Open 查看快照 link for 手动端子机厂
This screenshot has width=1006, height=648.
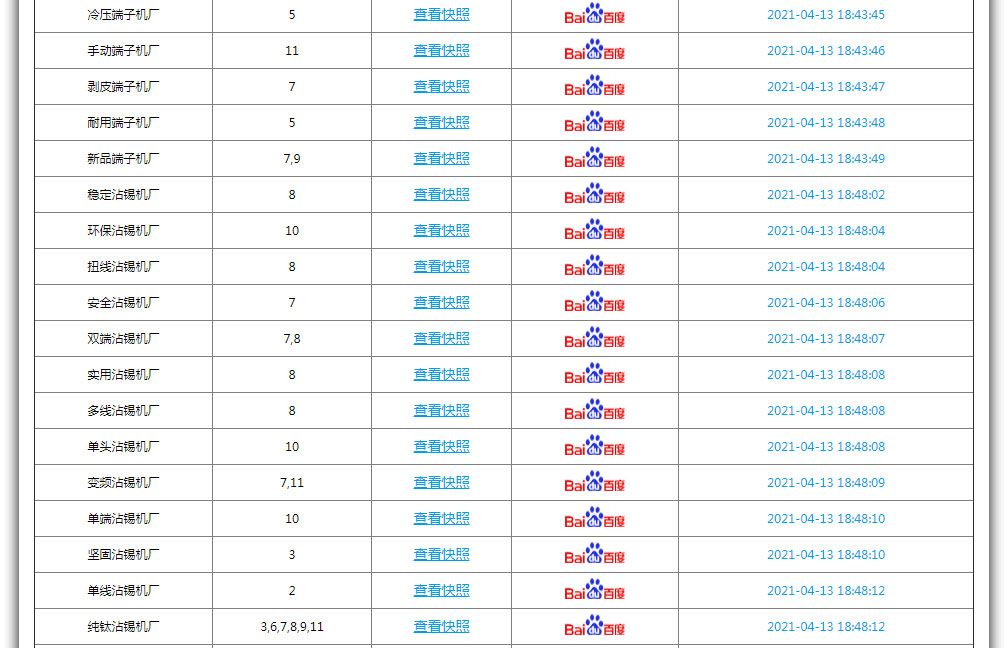(441, 50)
